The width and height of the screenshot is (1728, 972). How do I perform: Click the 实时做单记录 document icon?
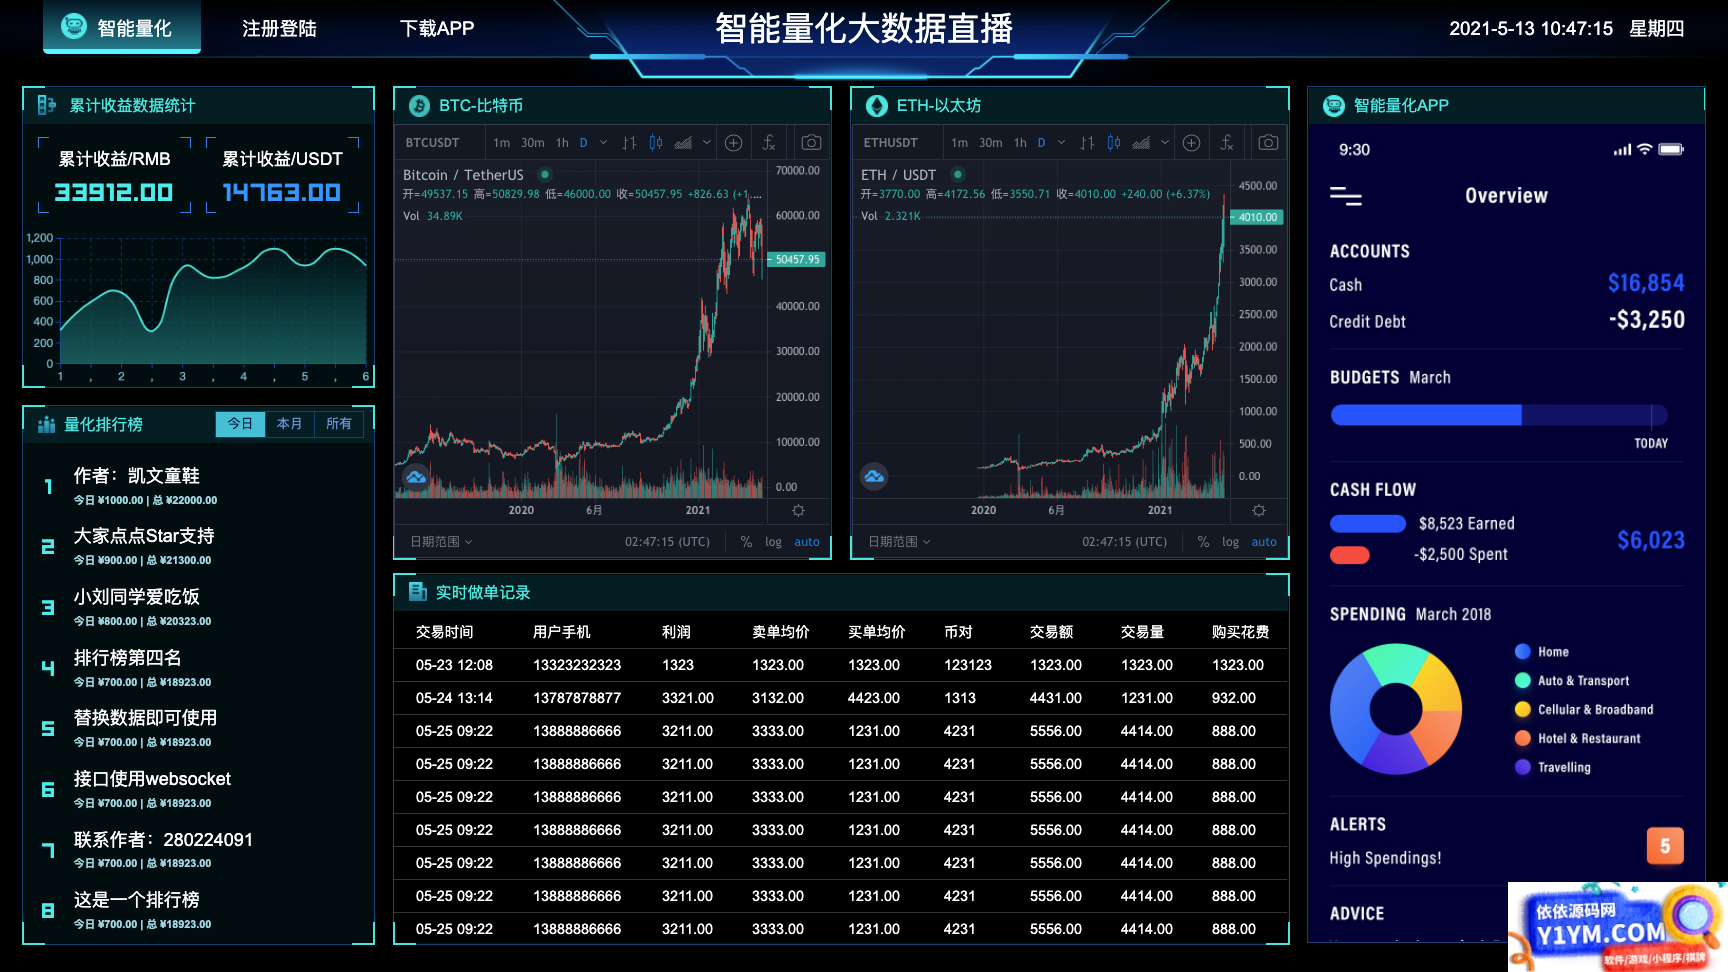coord(418,592)
